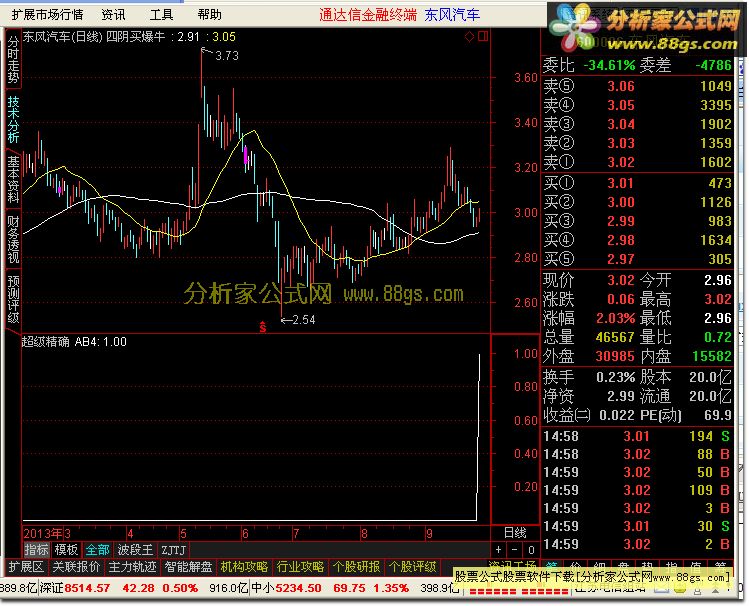Click the 3.73 high price marker
The height and width of the screenshot is (606, 749).
(x=226, y=56)
